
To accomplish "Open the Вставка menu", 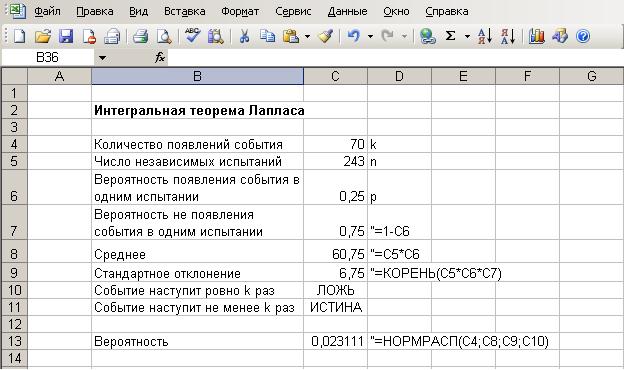I will tap(185, 11).
